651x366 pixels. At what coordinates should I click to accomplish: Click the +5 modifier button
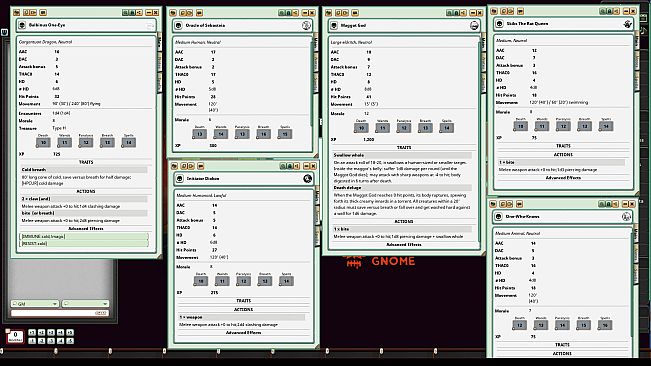point(70,332)
